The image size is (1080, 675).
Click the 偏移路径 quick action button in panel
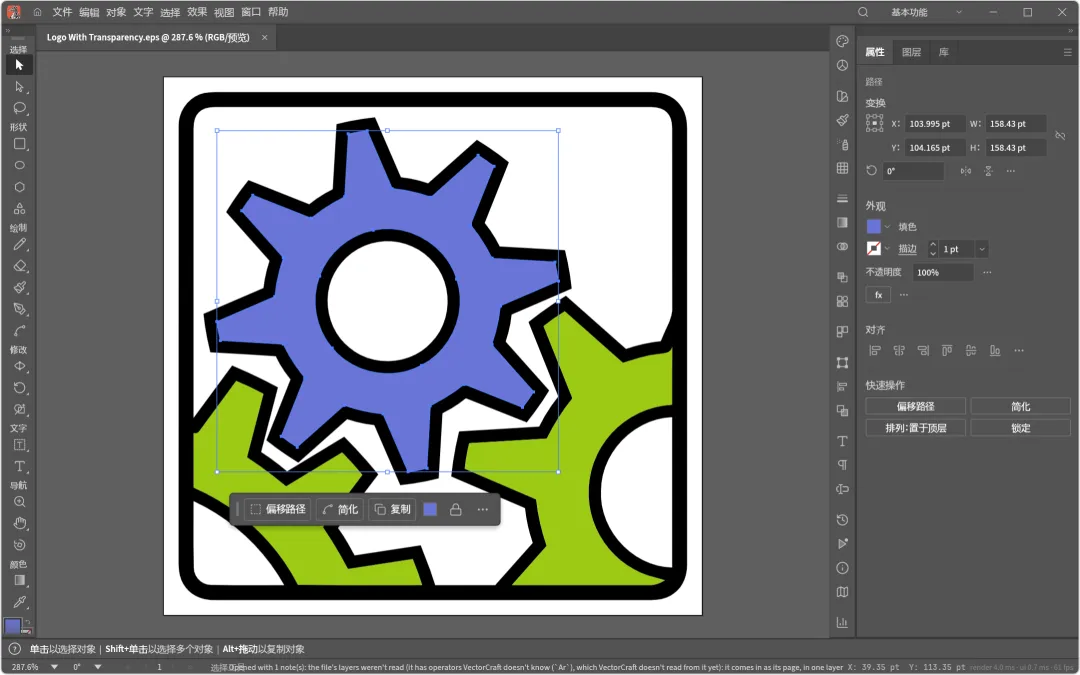click(915, 406)
